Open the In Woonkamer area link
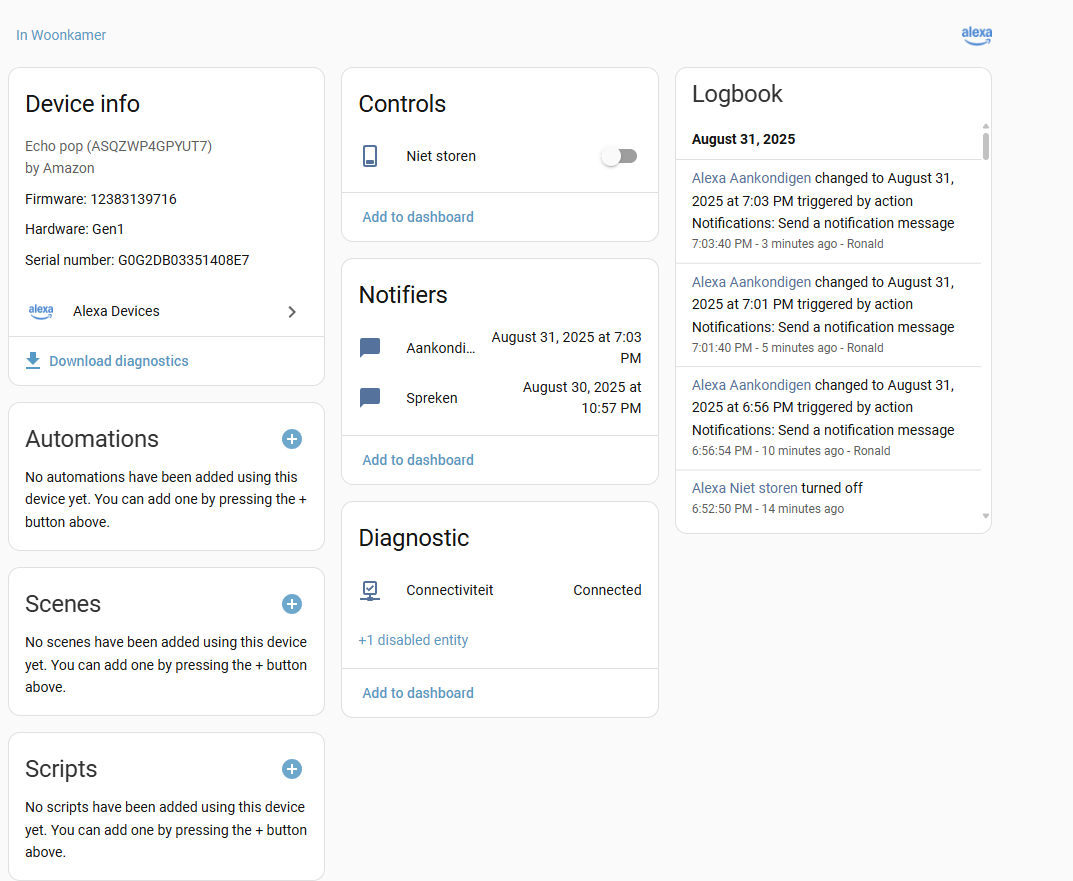The width and height of the screenshot is (1073, 881). click(61, 35)
